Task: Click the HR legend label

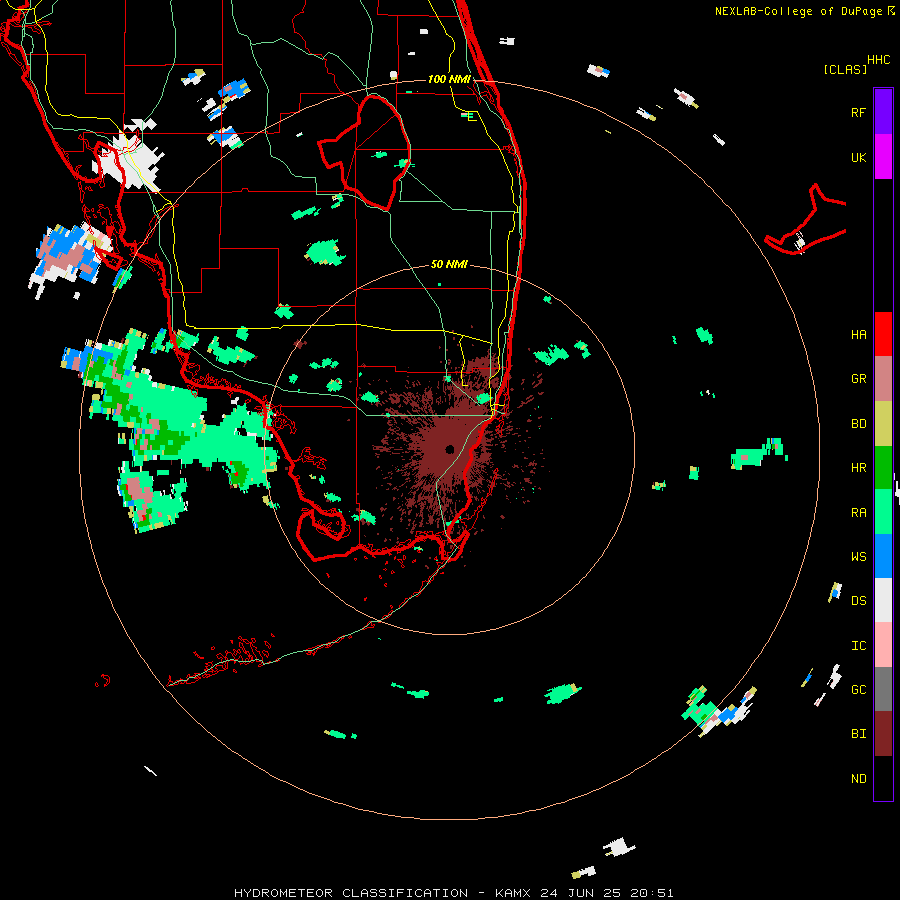Action: [858, 468]
